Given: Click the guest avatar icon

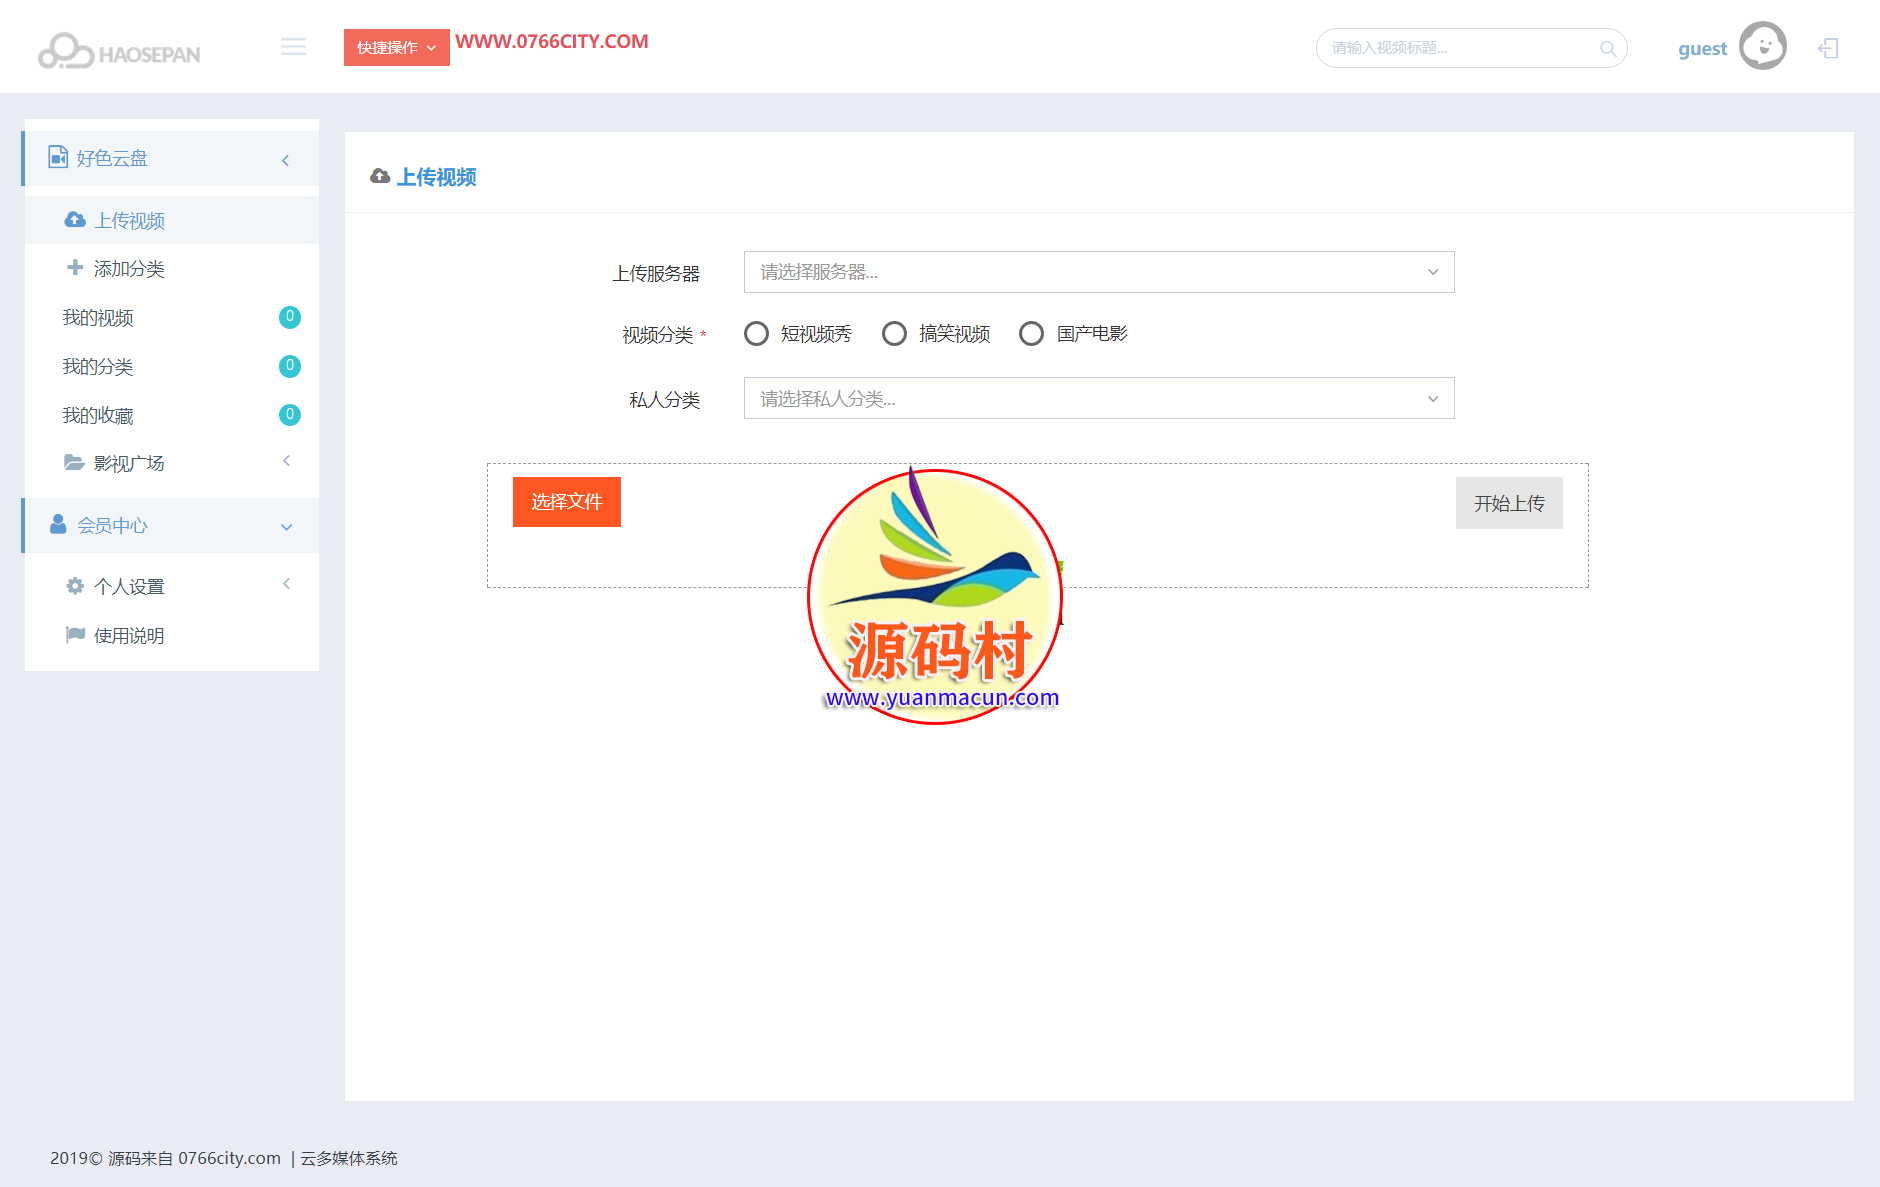Looking at the screenshot, I should click(1763, 45).
